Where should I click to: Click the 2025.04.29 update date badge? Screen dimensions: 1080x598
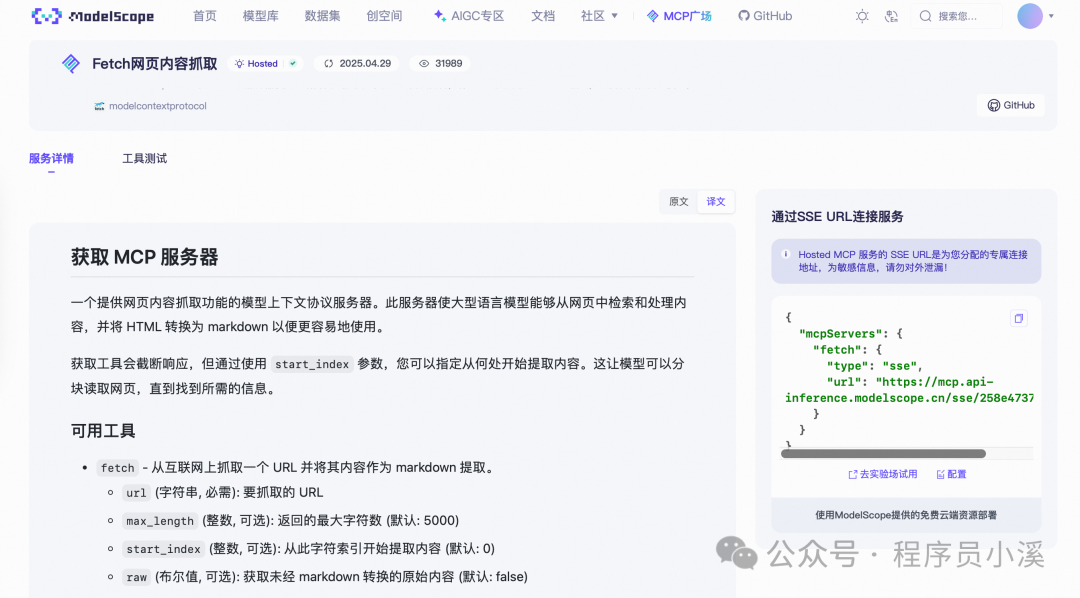point(357,63)
